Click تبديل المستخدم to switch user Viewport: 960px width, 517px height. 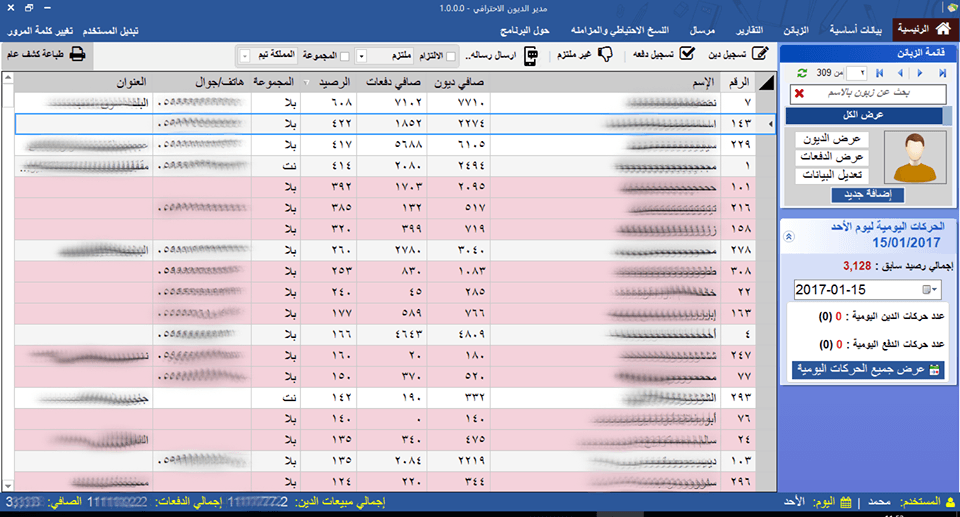(111, 31)
